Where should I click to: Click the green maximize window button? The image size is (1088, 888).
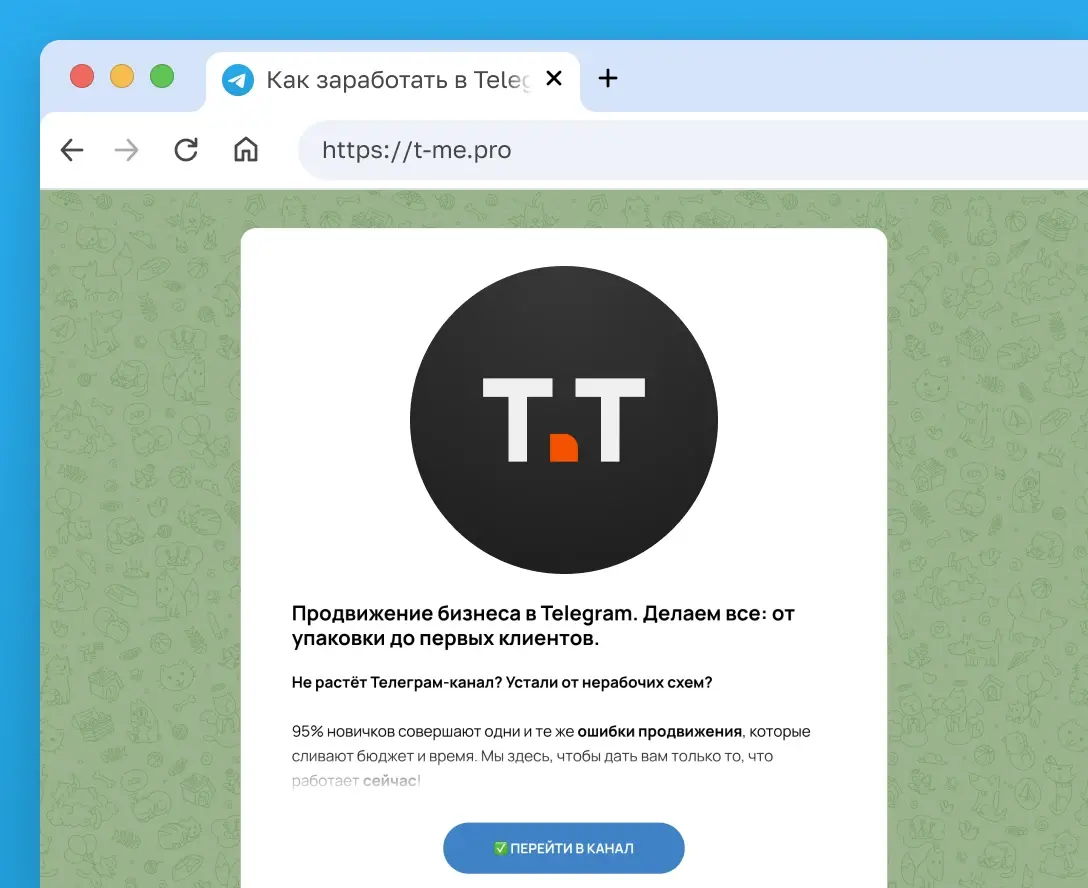pos(162,76)
